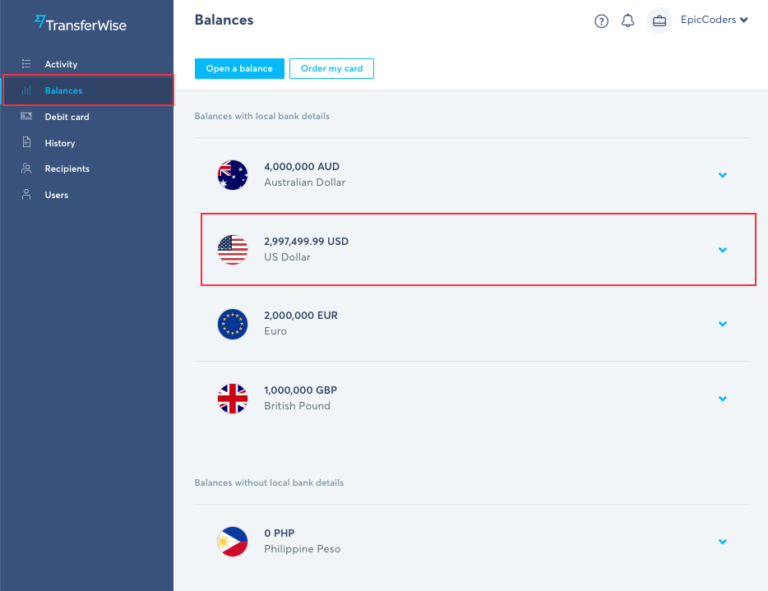Expand the PHP balance chevron

point(722,542)
